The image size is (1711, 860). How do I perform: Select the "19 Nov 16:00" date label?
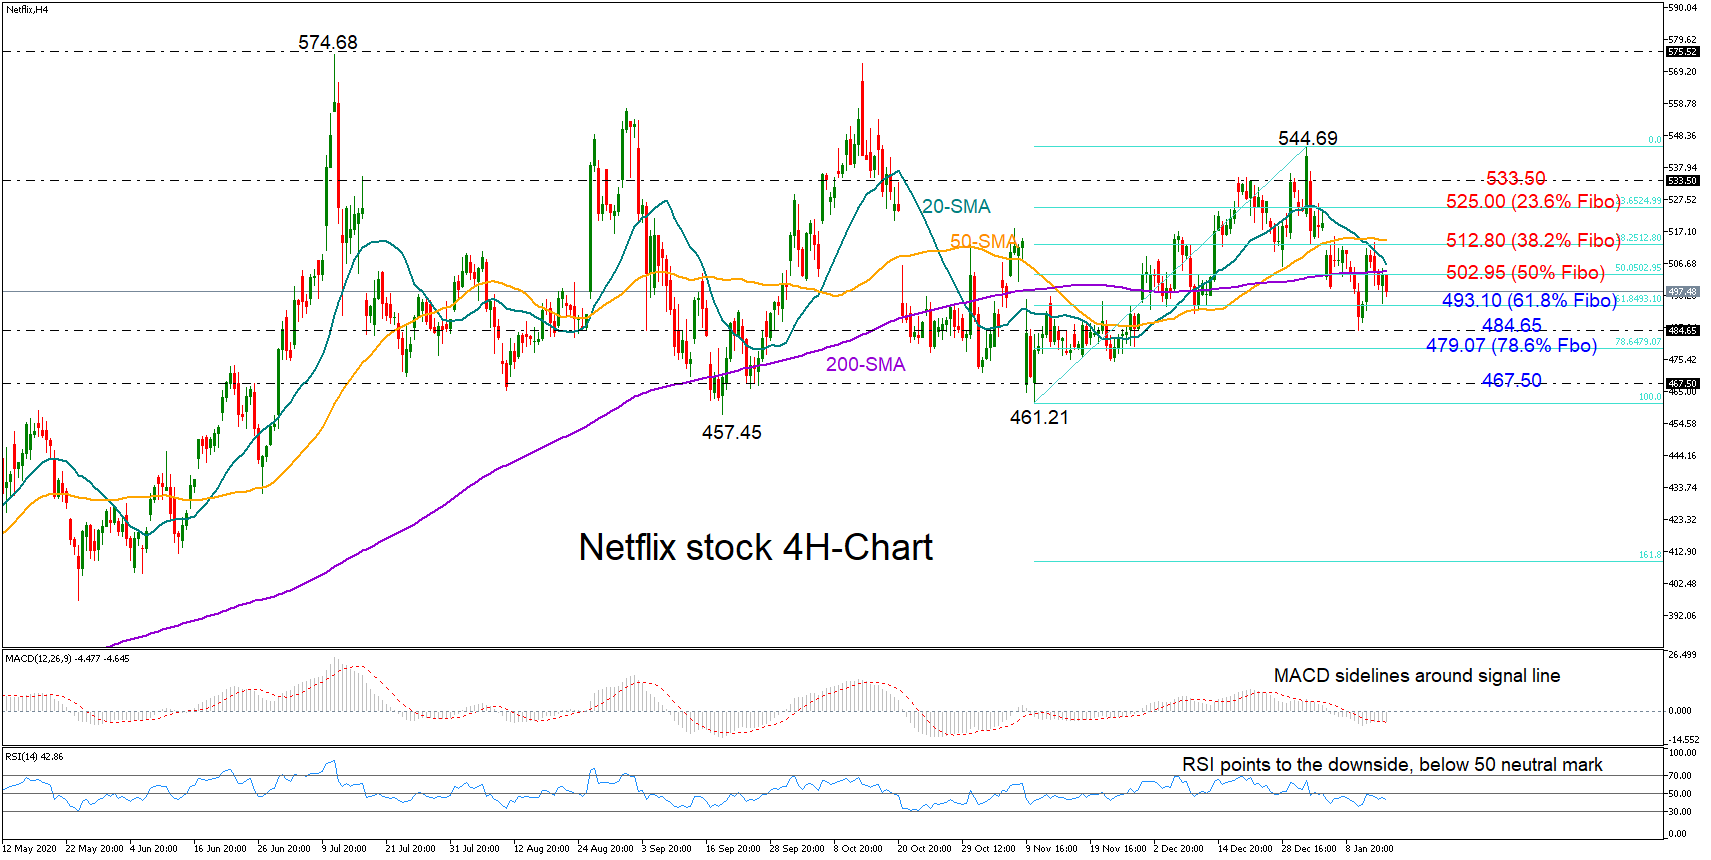tap(1118, 849)
